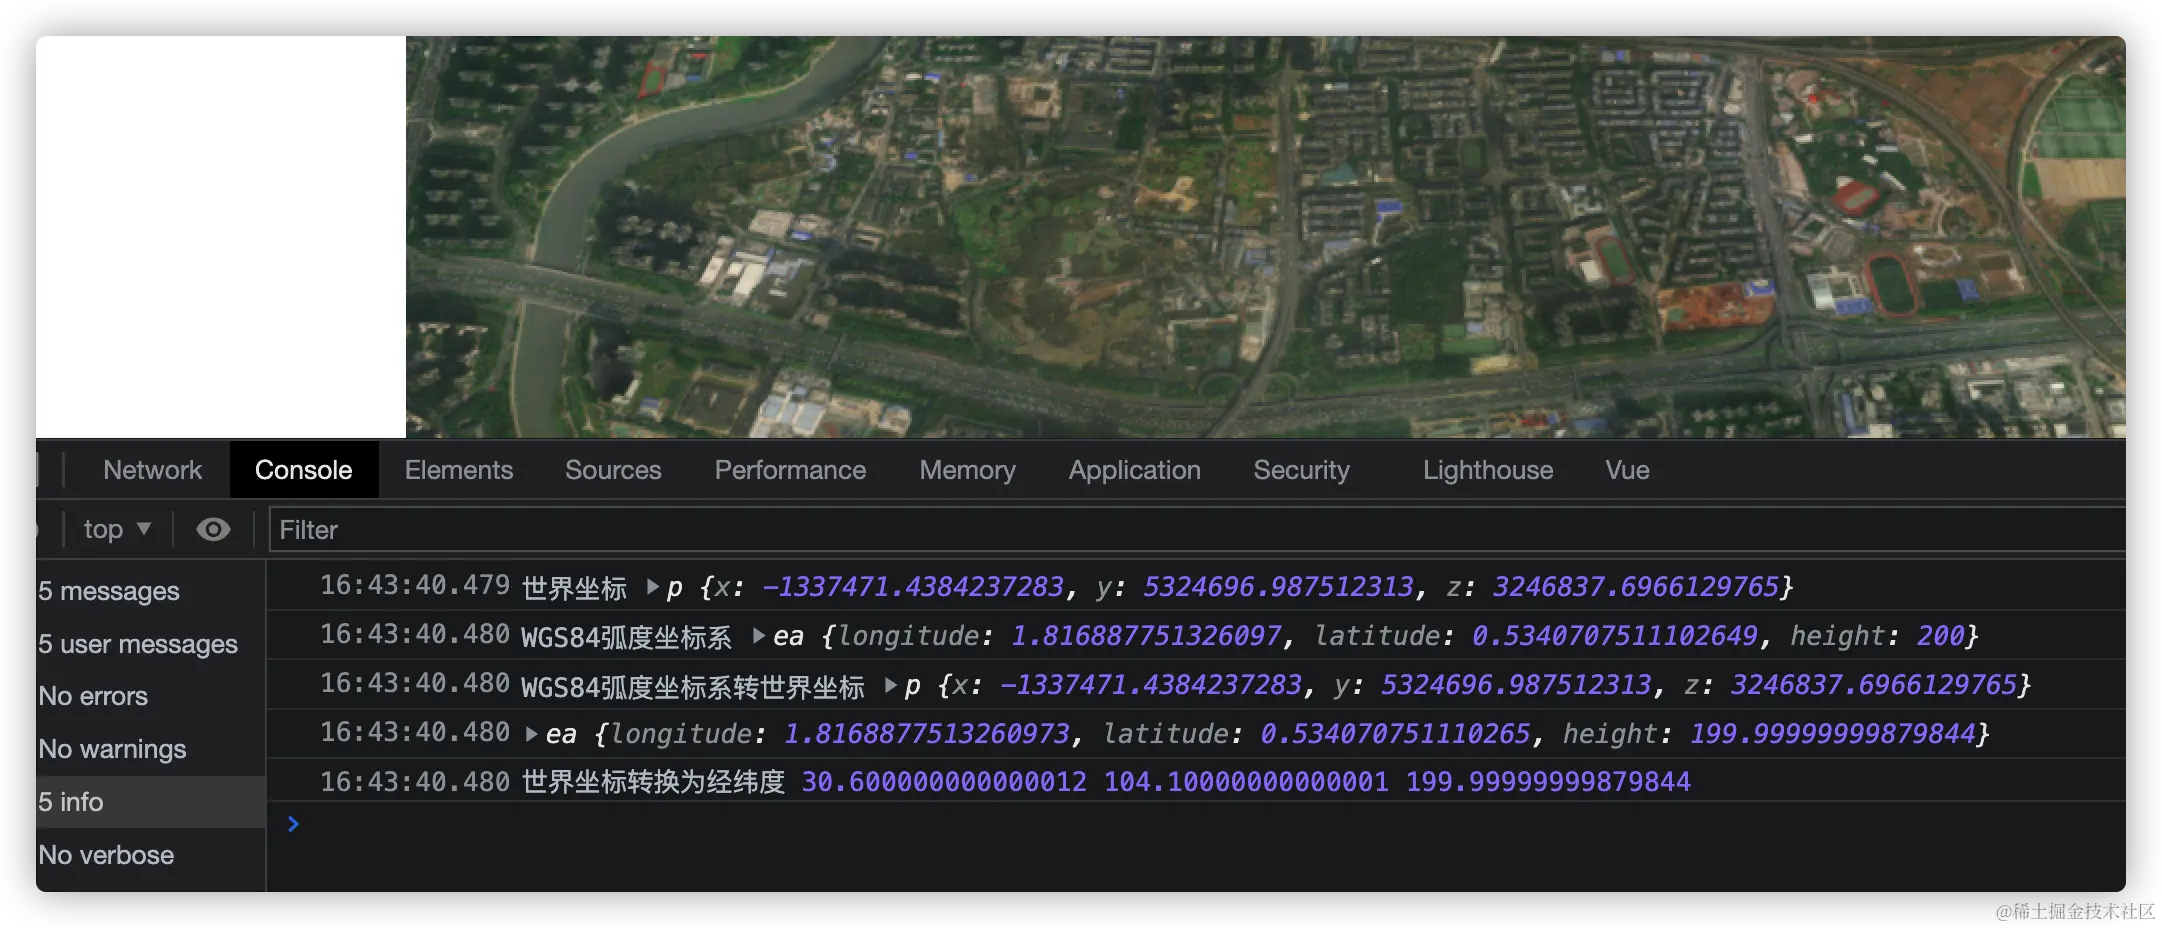Toggle the live expression eye icon
This screenshot has width=2162, height=928.
point(213,529)
